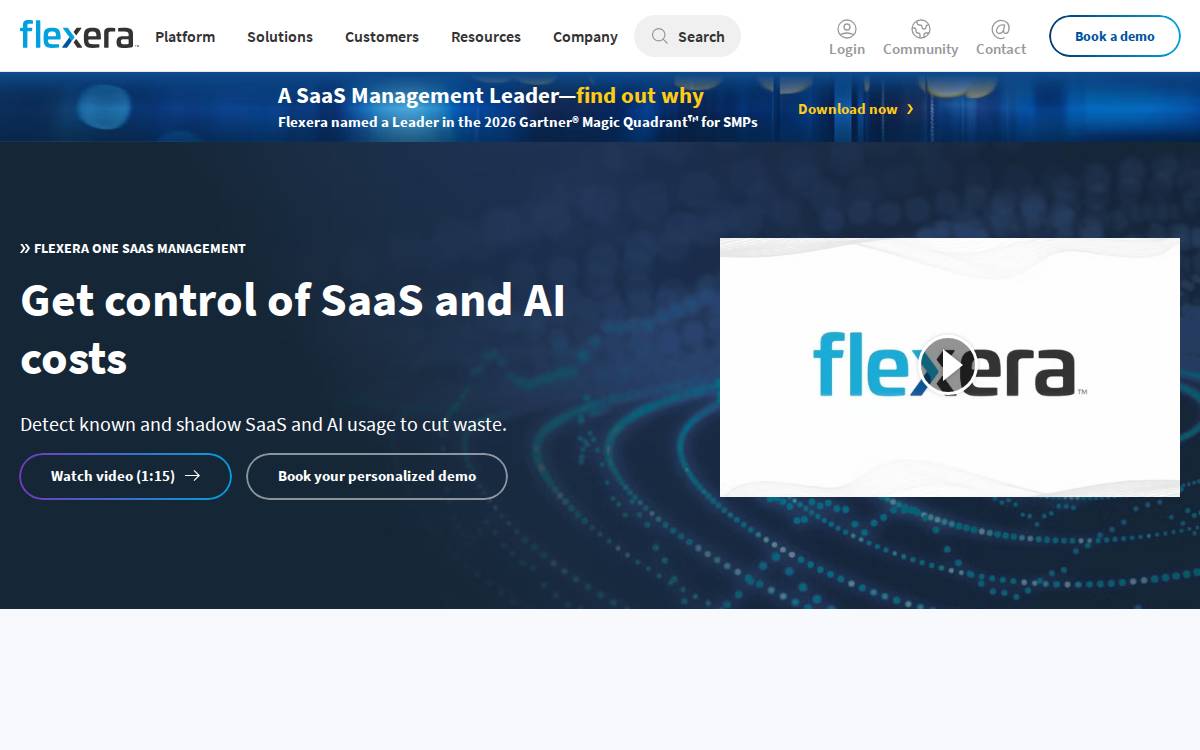Click 'Get control of SaaS and AI costs' heading
Viewport: 1200px width, 750px height.
pos(293,329)
